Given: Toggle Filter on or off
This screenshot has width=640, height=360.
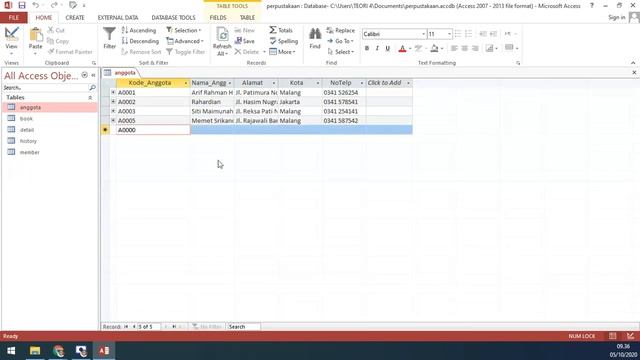Looking at the screenshot, I should 186,52.
